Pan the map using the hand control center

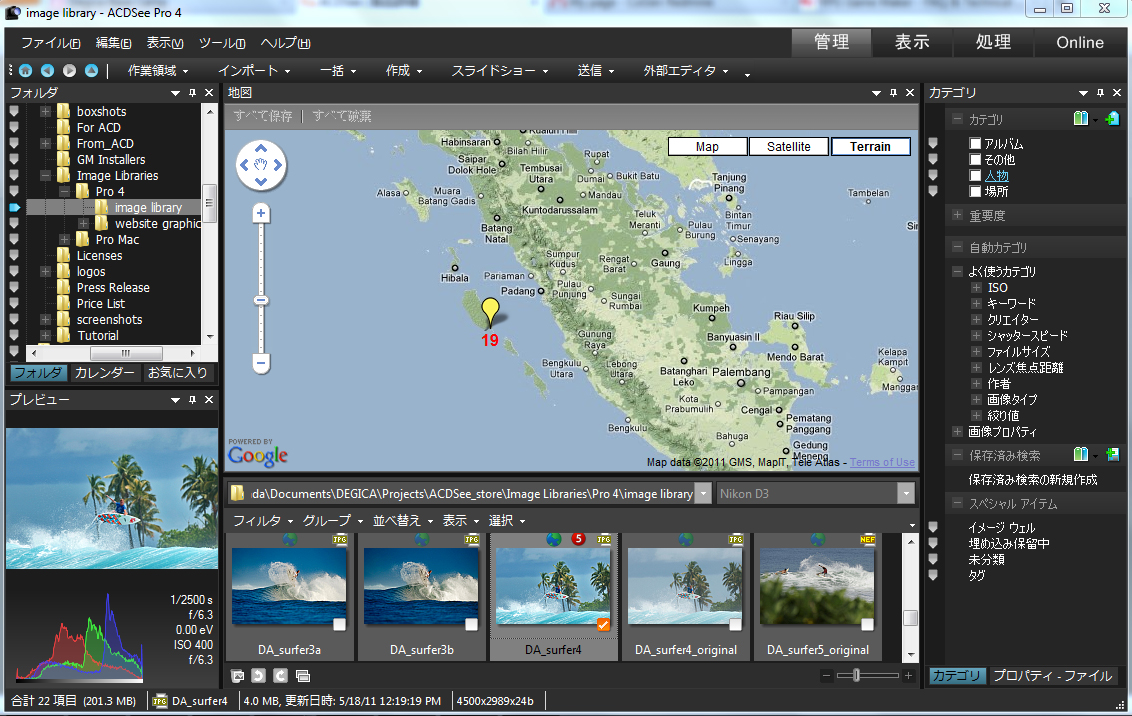coord(261,165)
